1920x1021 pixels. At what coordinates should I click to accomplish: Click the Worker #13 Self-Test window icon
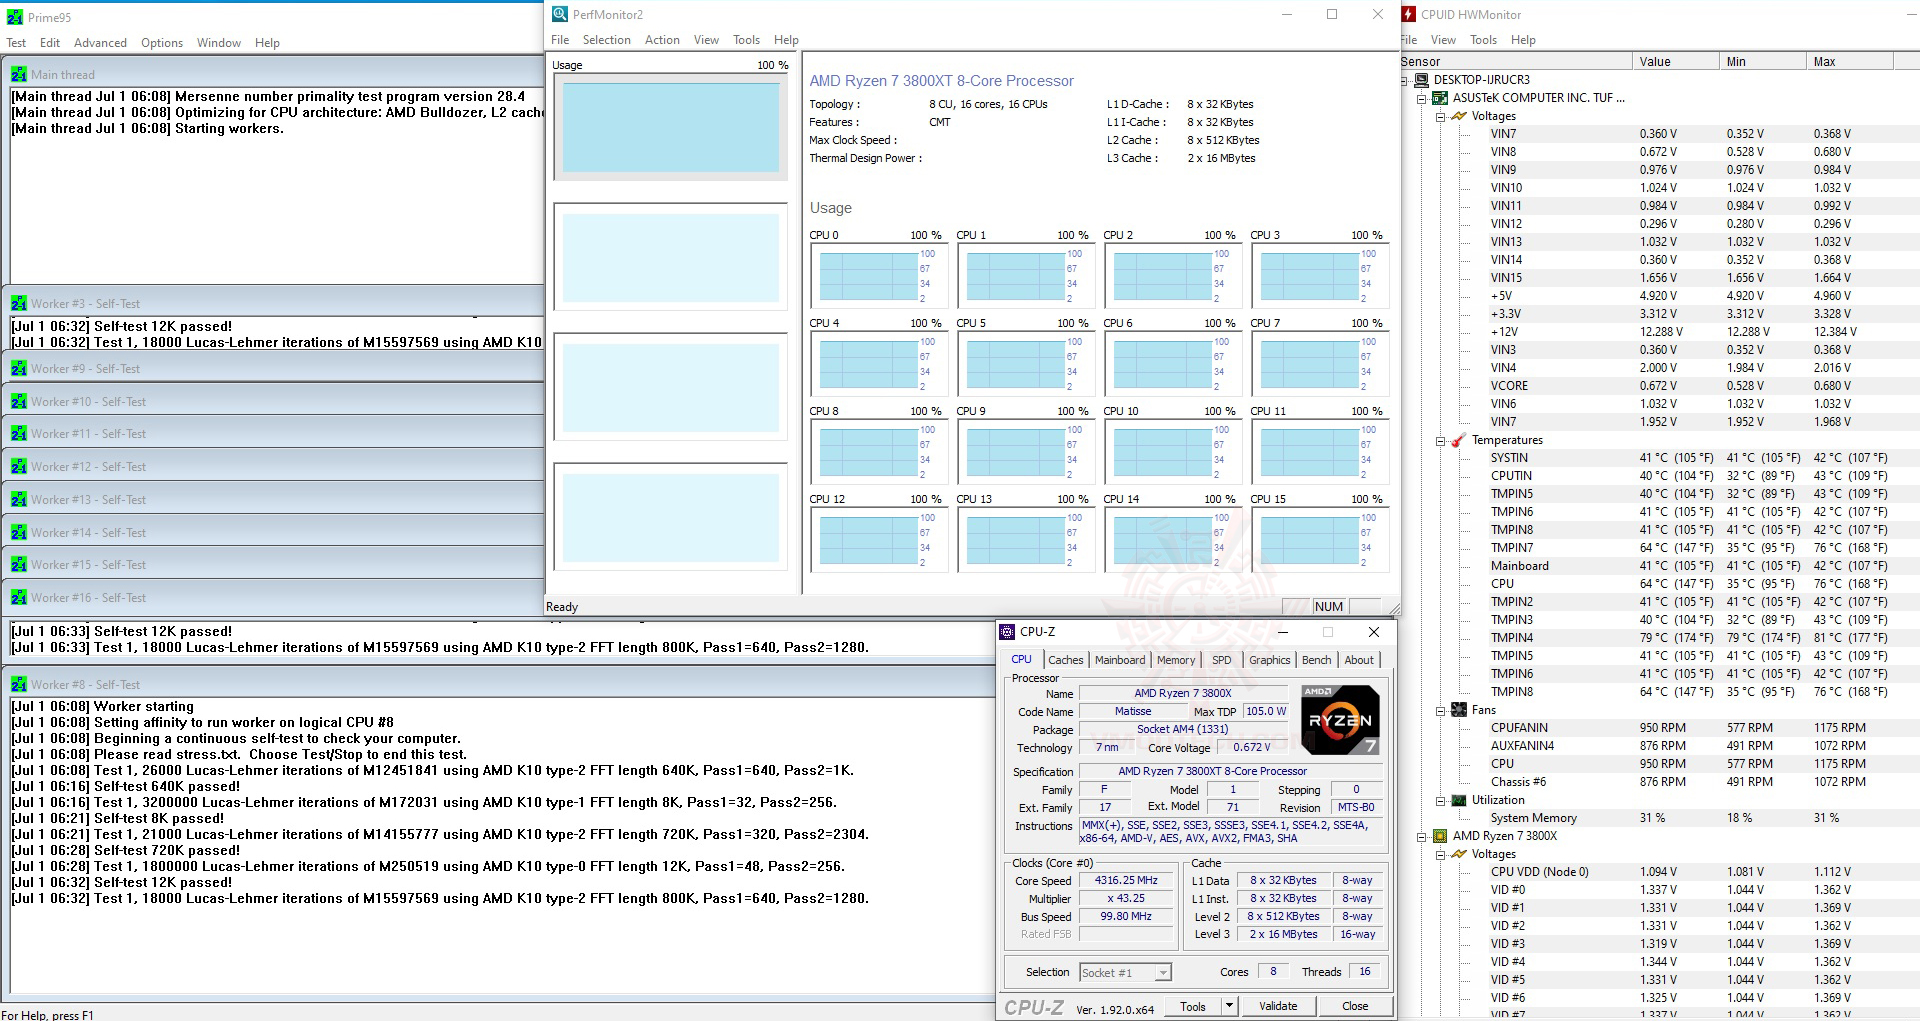pos(19,499)
